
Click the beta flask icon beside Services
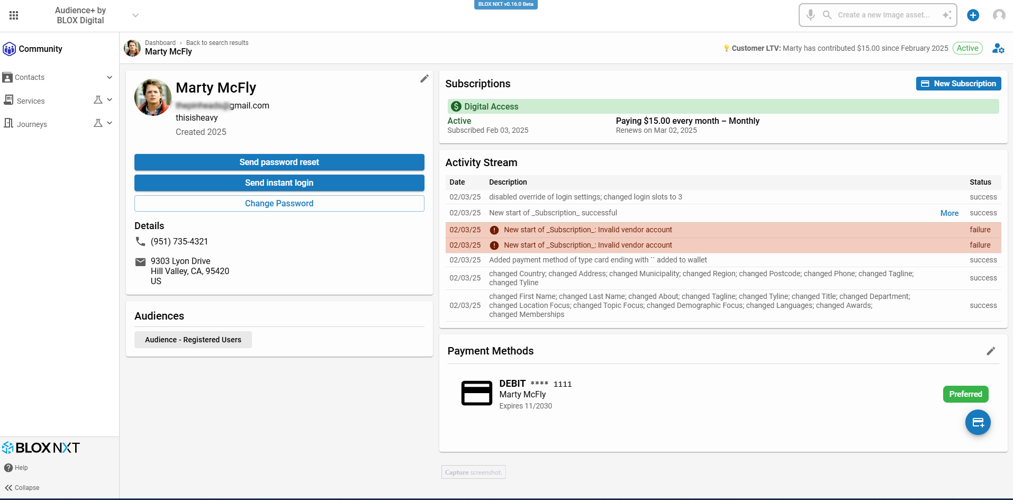(x=98, y=100)
